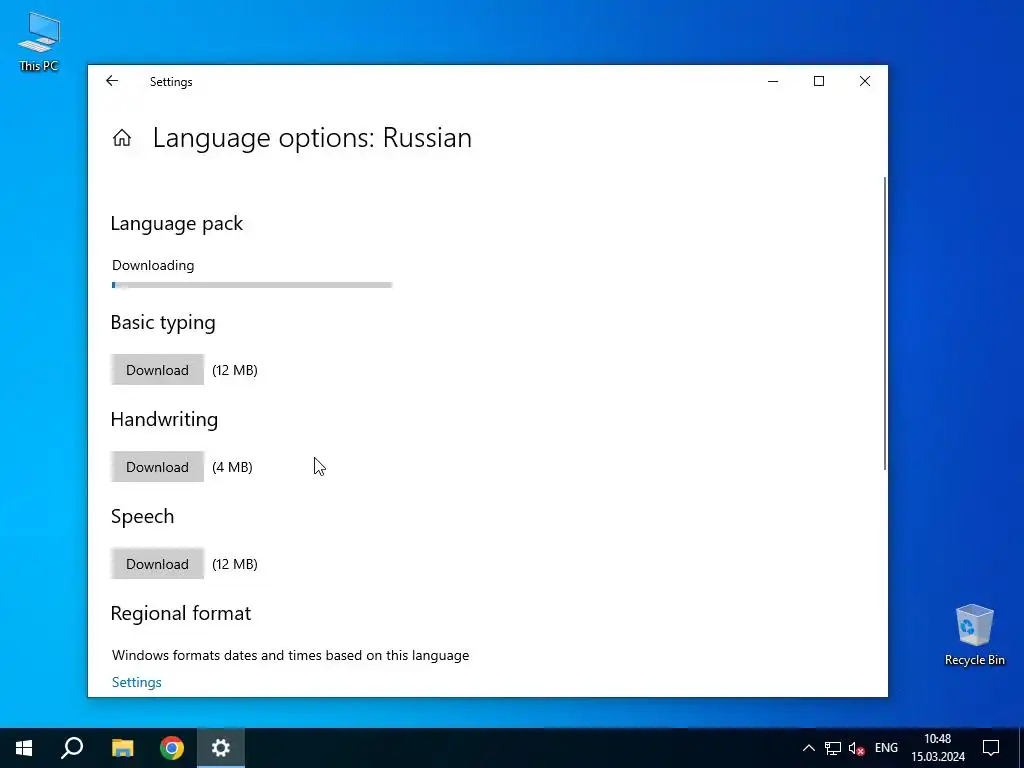Image resolution: width=1024 pixels, height=768 pixels.
Task: Download the Speech feature
Action: [x=157, y=564]
